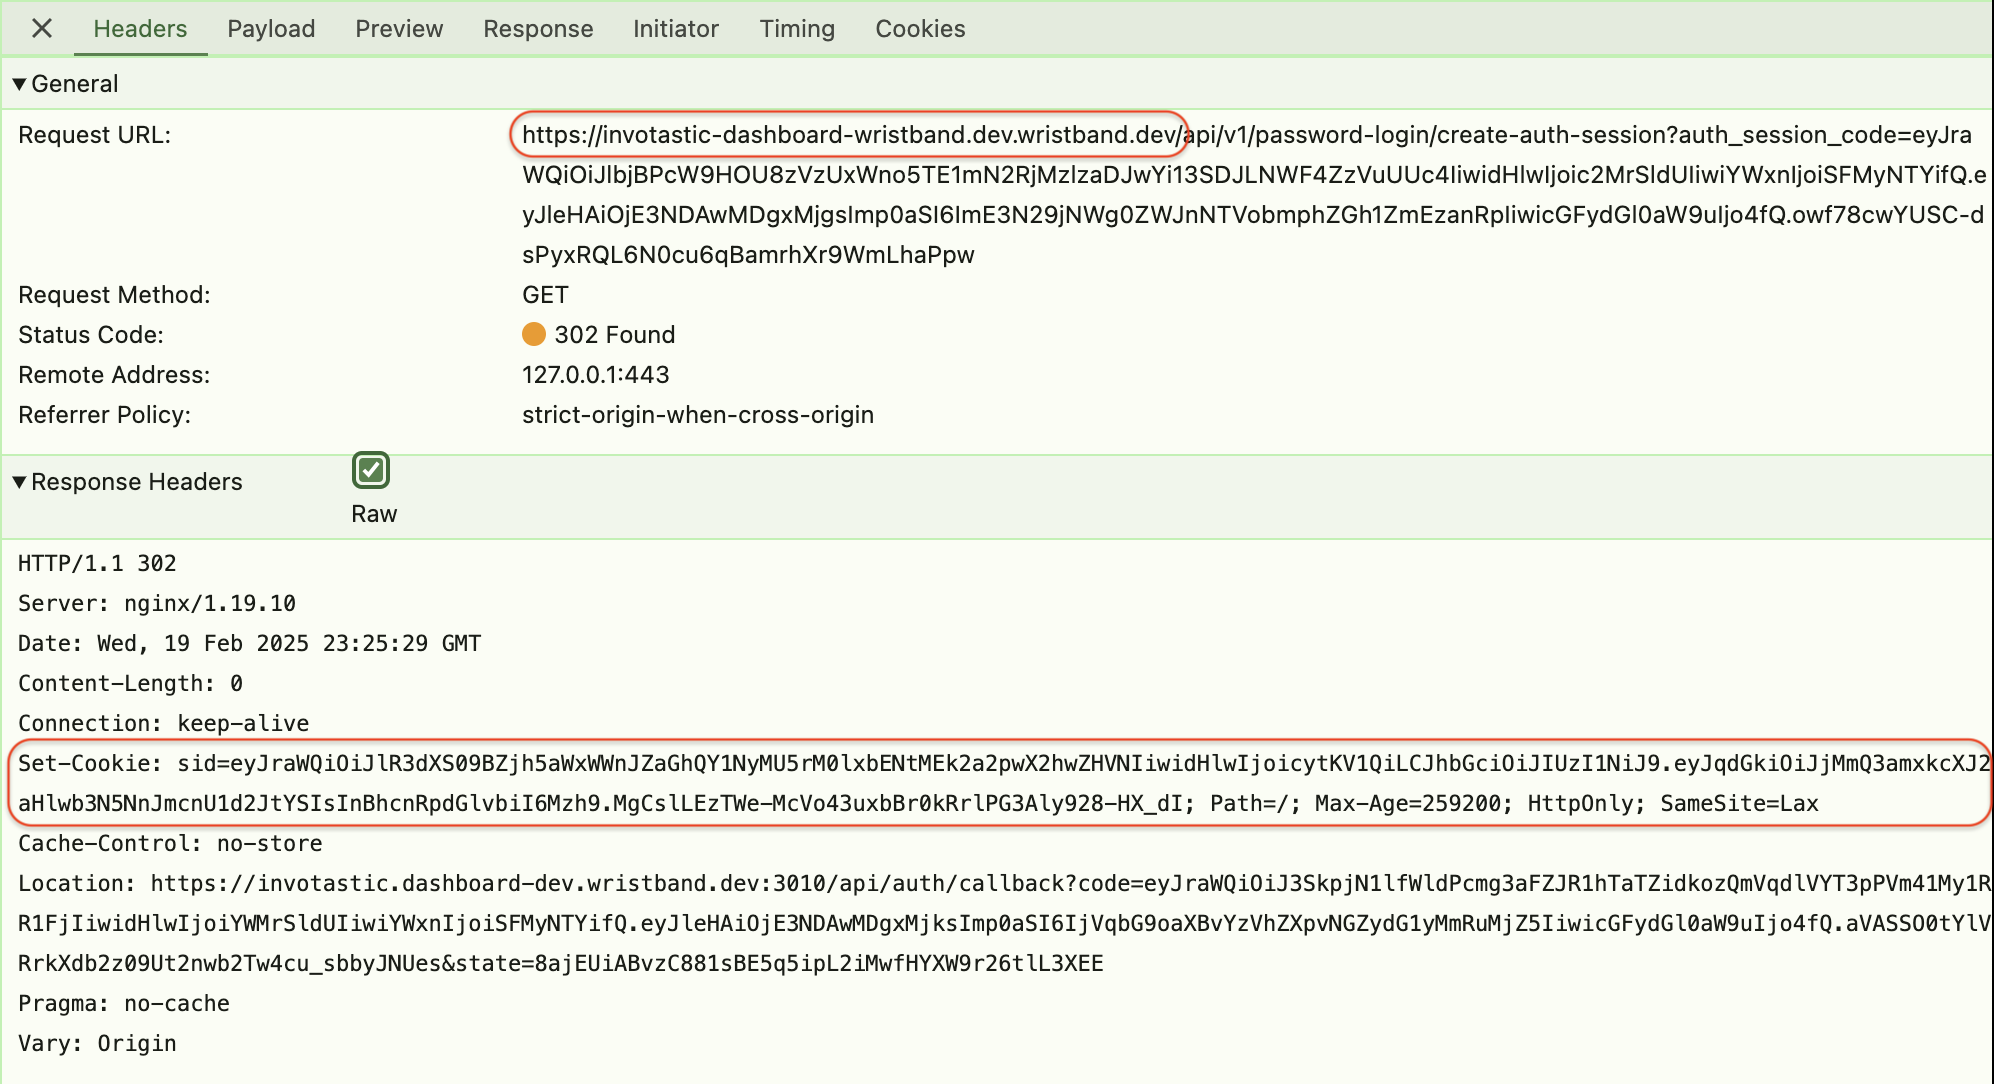Select the Response tab
The width and height of the screenshot is (1994, 1084).
pyautogui.click(x=538, y=28)
